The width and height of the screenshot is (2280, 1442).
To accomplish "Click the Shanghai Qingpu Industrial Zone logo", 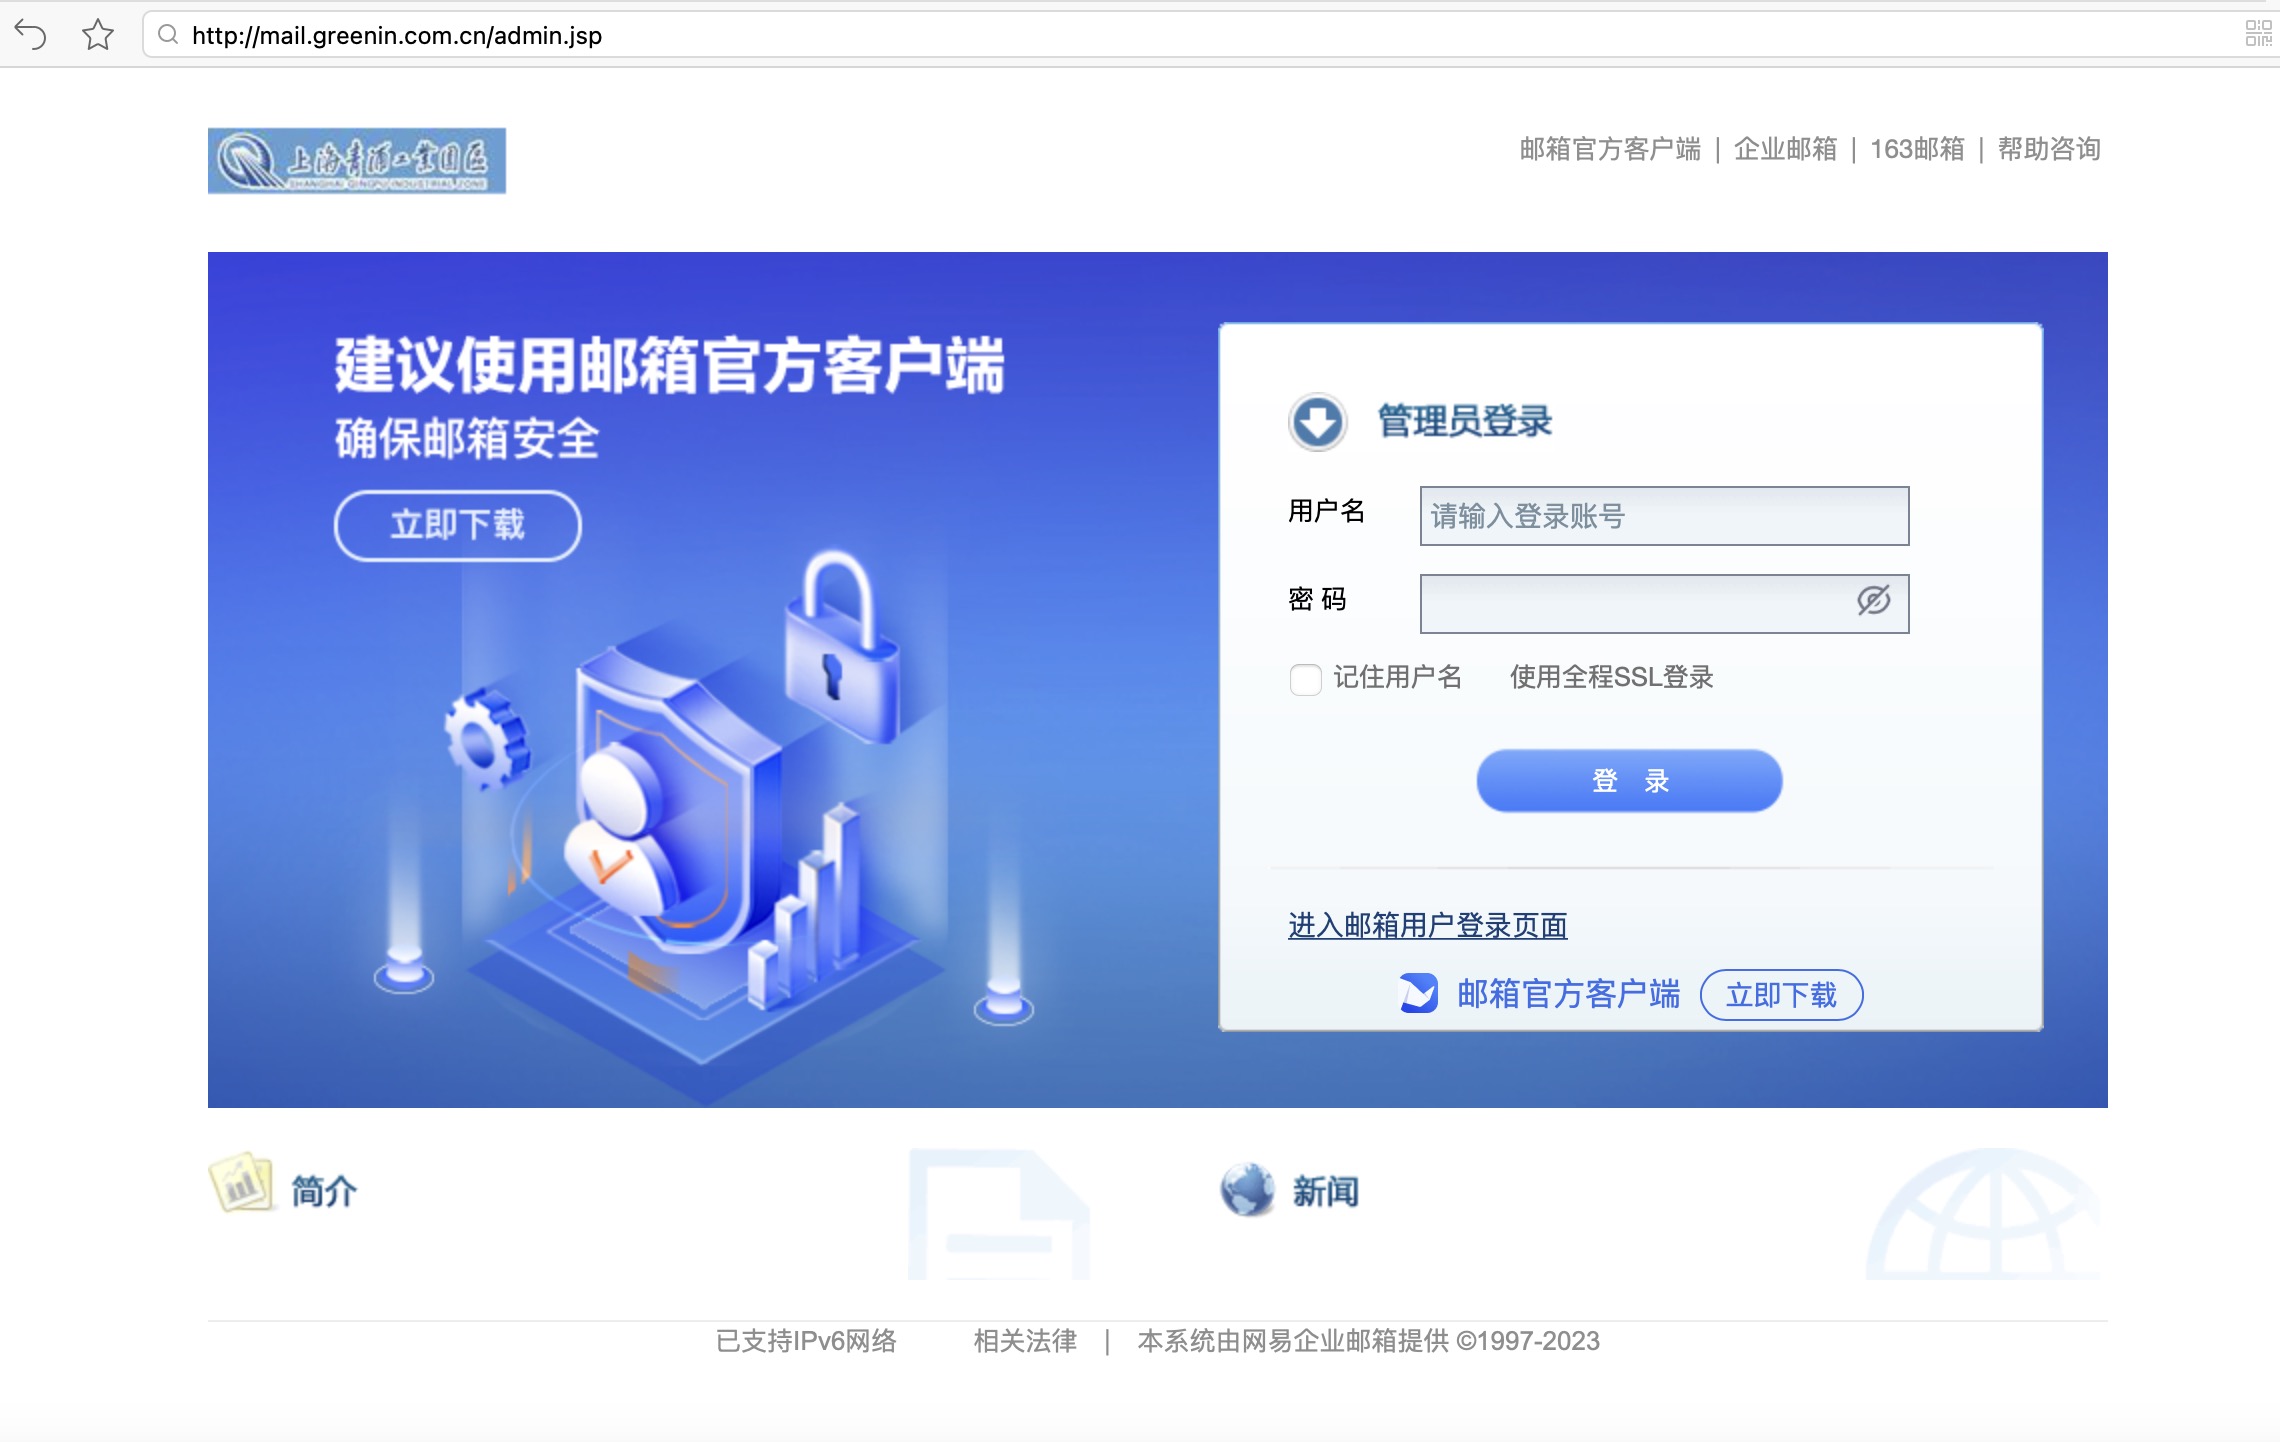I will click(x=357, y=160).
